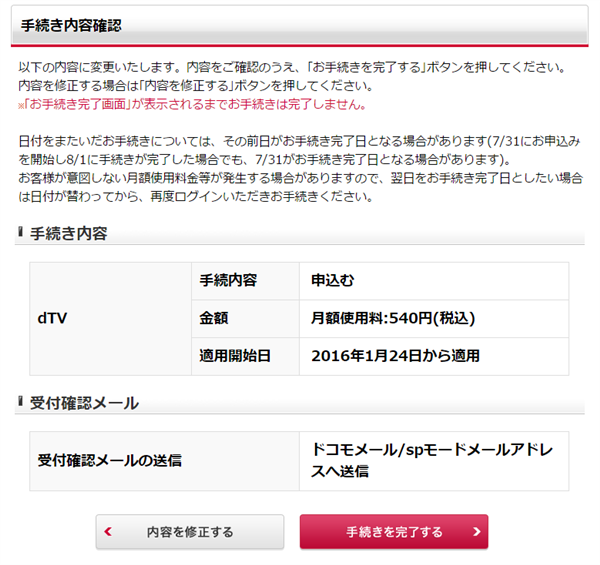The width and height of the screenshot is (600, 565).
Task: Click the red ※ warning notice text
Action: point(192,104)
